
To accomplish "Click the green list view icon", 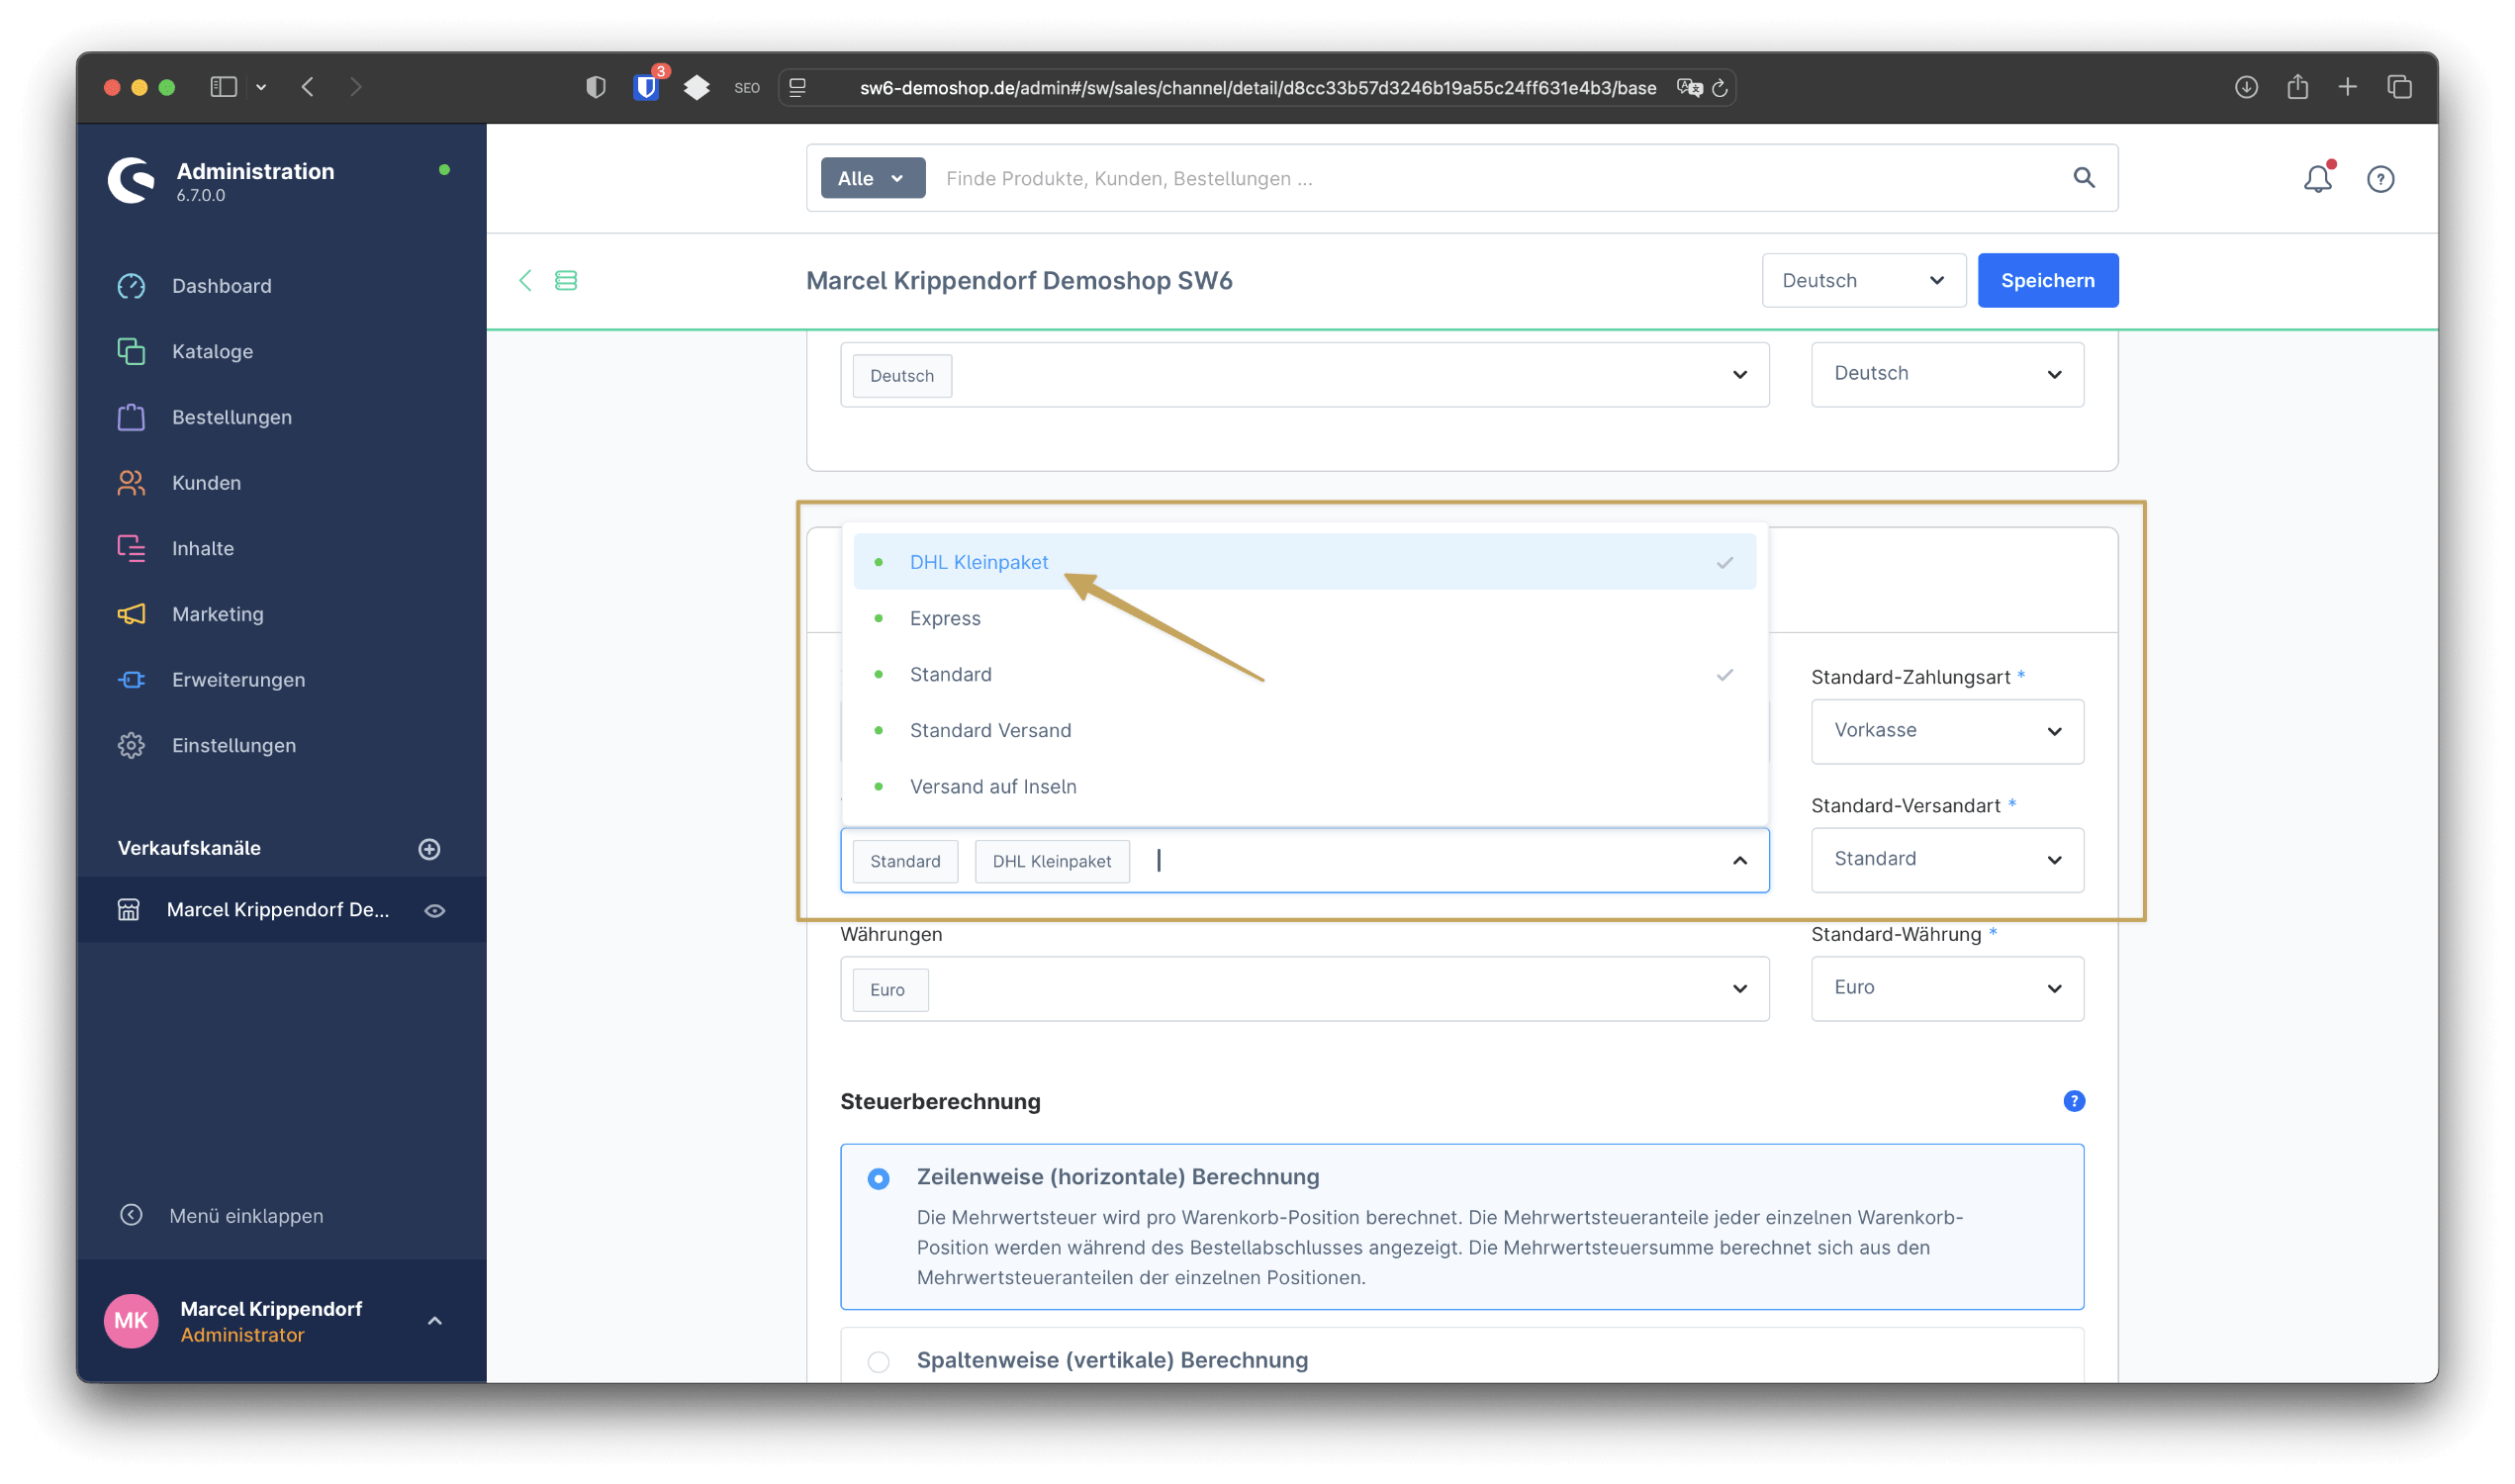I will coord(566,281).
